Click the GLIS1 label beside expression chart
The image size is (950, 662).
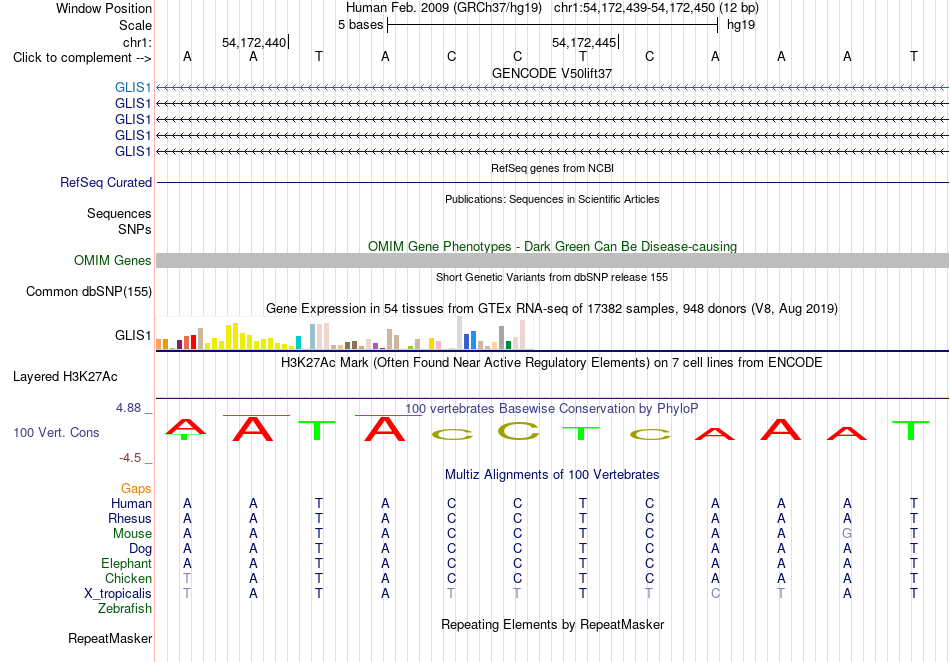click(133, 336)
